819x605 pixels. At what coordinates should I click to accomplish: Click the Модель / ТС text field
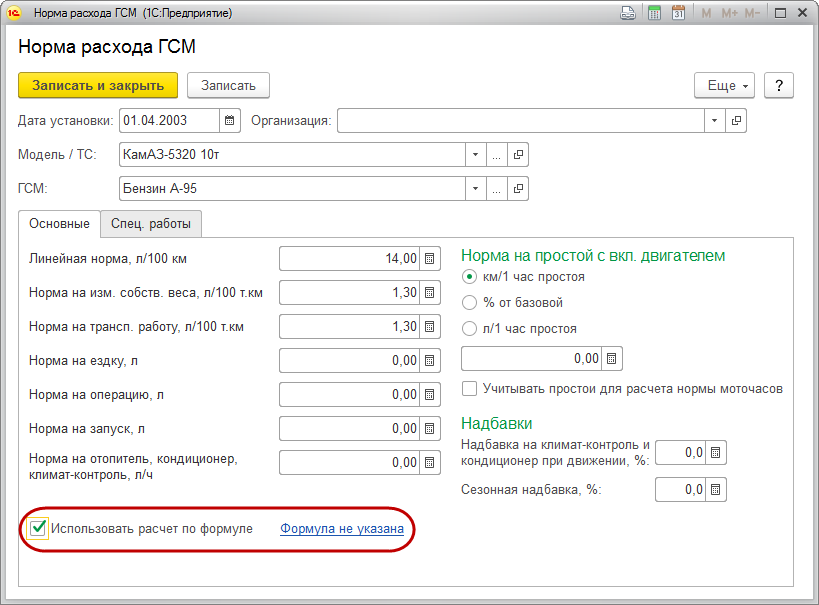[292, 155]
